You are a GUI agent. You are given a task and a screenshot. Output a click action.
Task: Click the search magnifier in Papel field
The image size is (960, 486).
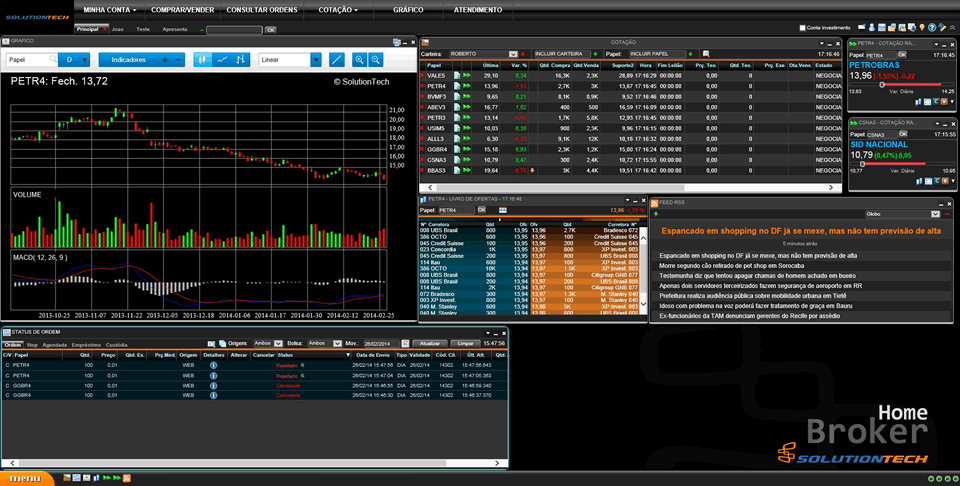53,59
